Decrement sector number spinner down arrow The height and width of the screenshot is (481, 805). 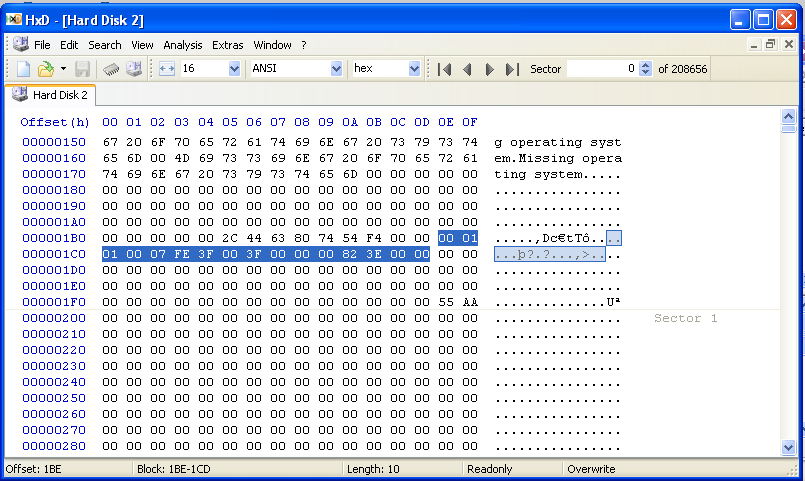pos(646,72)
